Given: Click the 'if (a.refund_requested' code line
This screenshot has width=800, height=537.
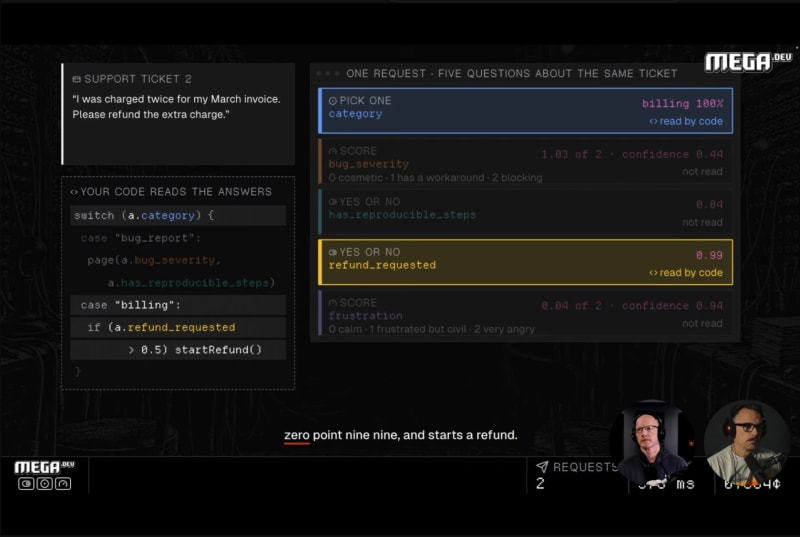Looking at the screenshot, I should pos(178,327).
